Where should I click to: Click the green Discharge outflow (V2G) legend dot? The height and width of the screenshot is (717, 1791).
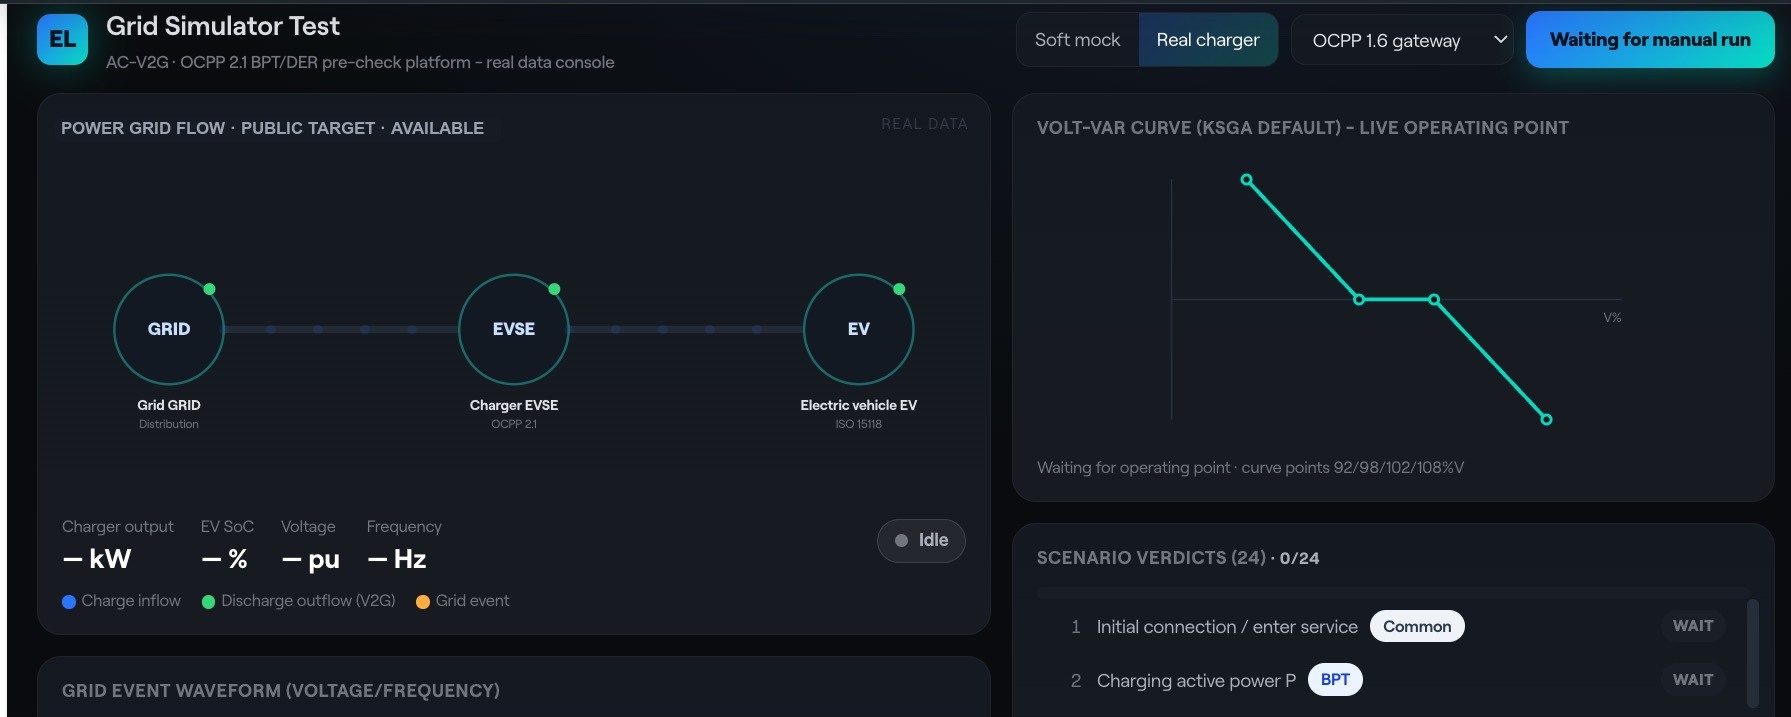click(209, 602)
